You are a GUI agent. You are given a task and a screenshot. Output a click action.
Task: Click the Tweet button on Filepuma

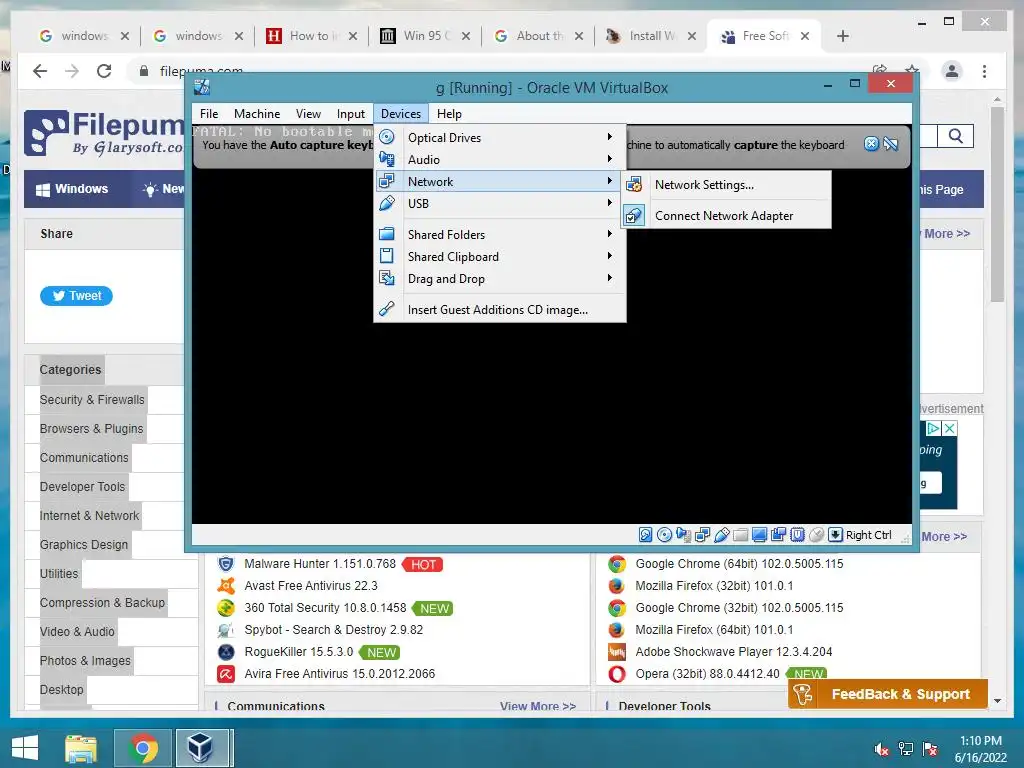tap(76, 296)
